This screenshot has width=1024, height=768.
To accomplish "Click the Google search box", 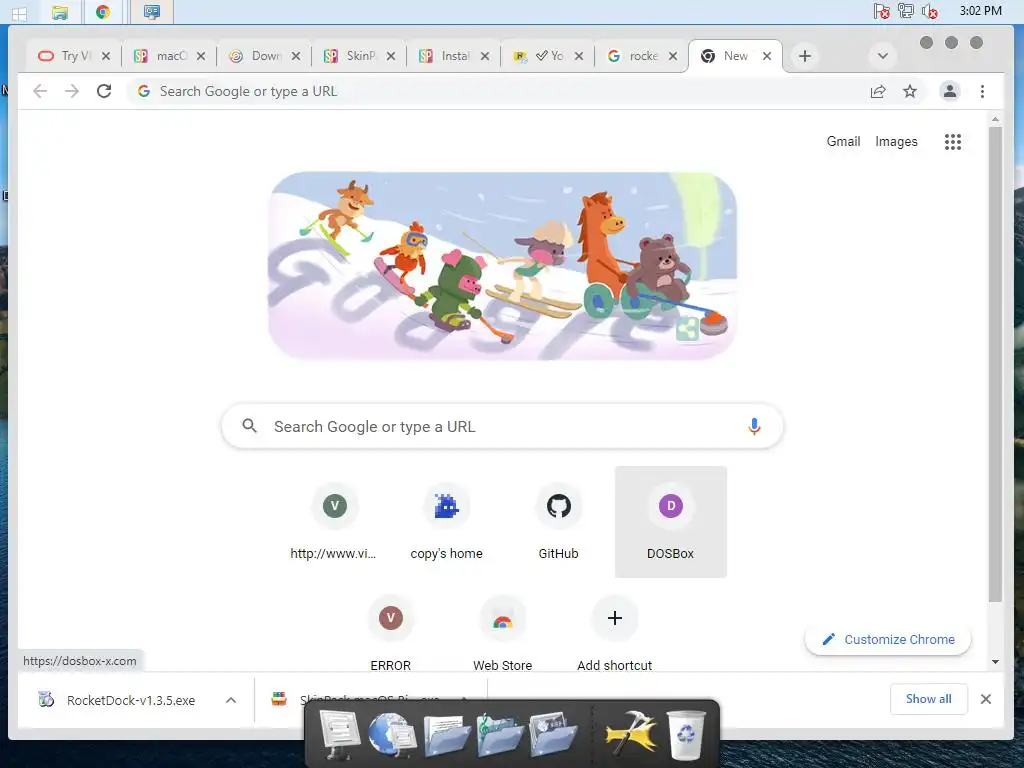I will [502, 426].
